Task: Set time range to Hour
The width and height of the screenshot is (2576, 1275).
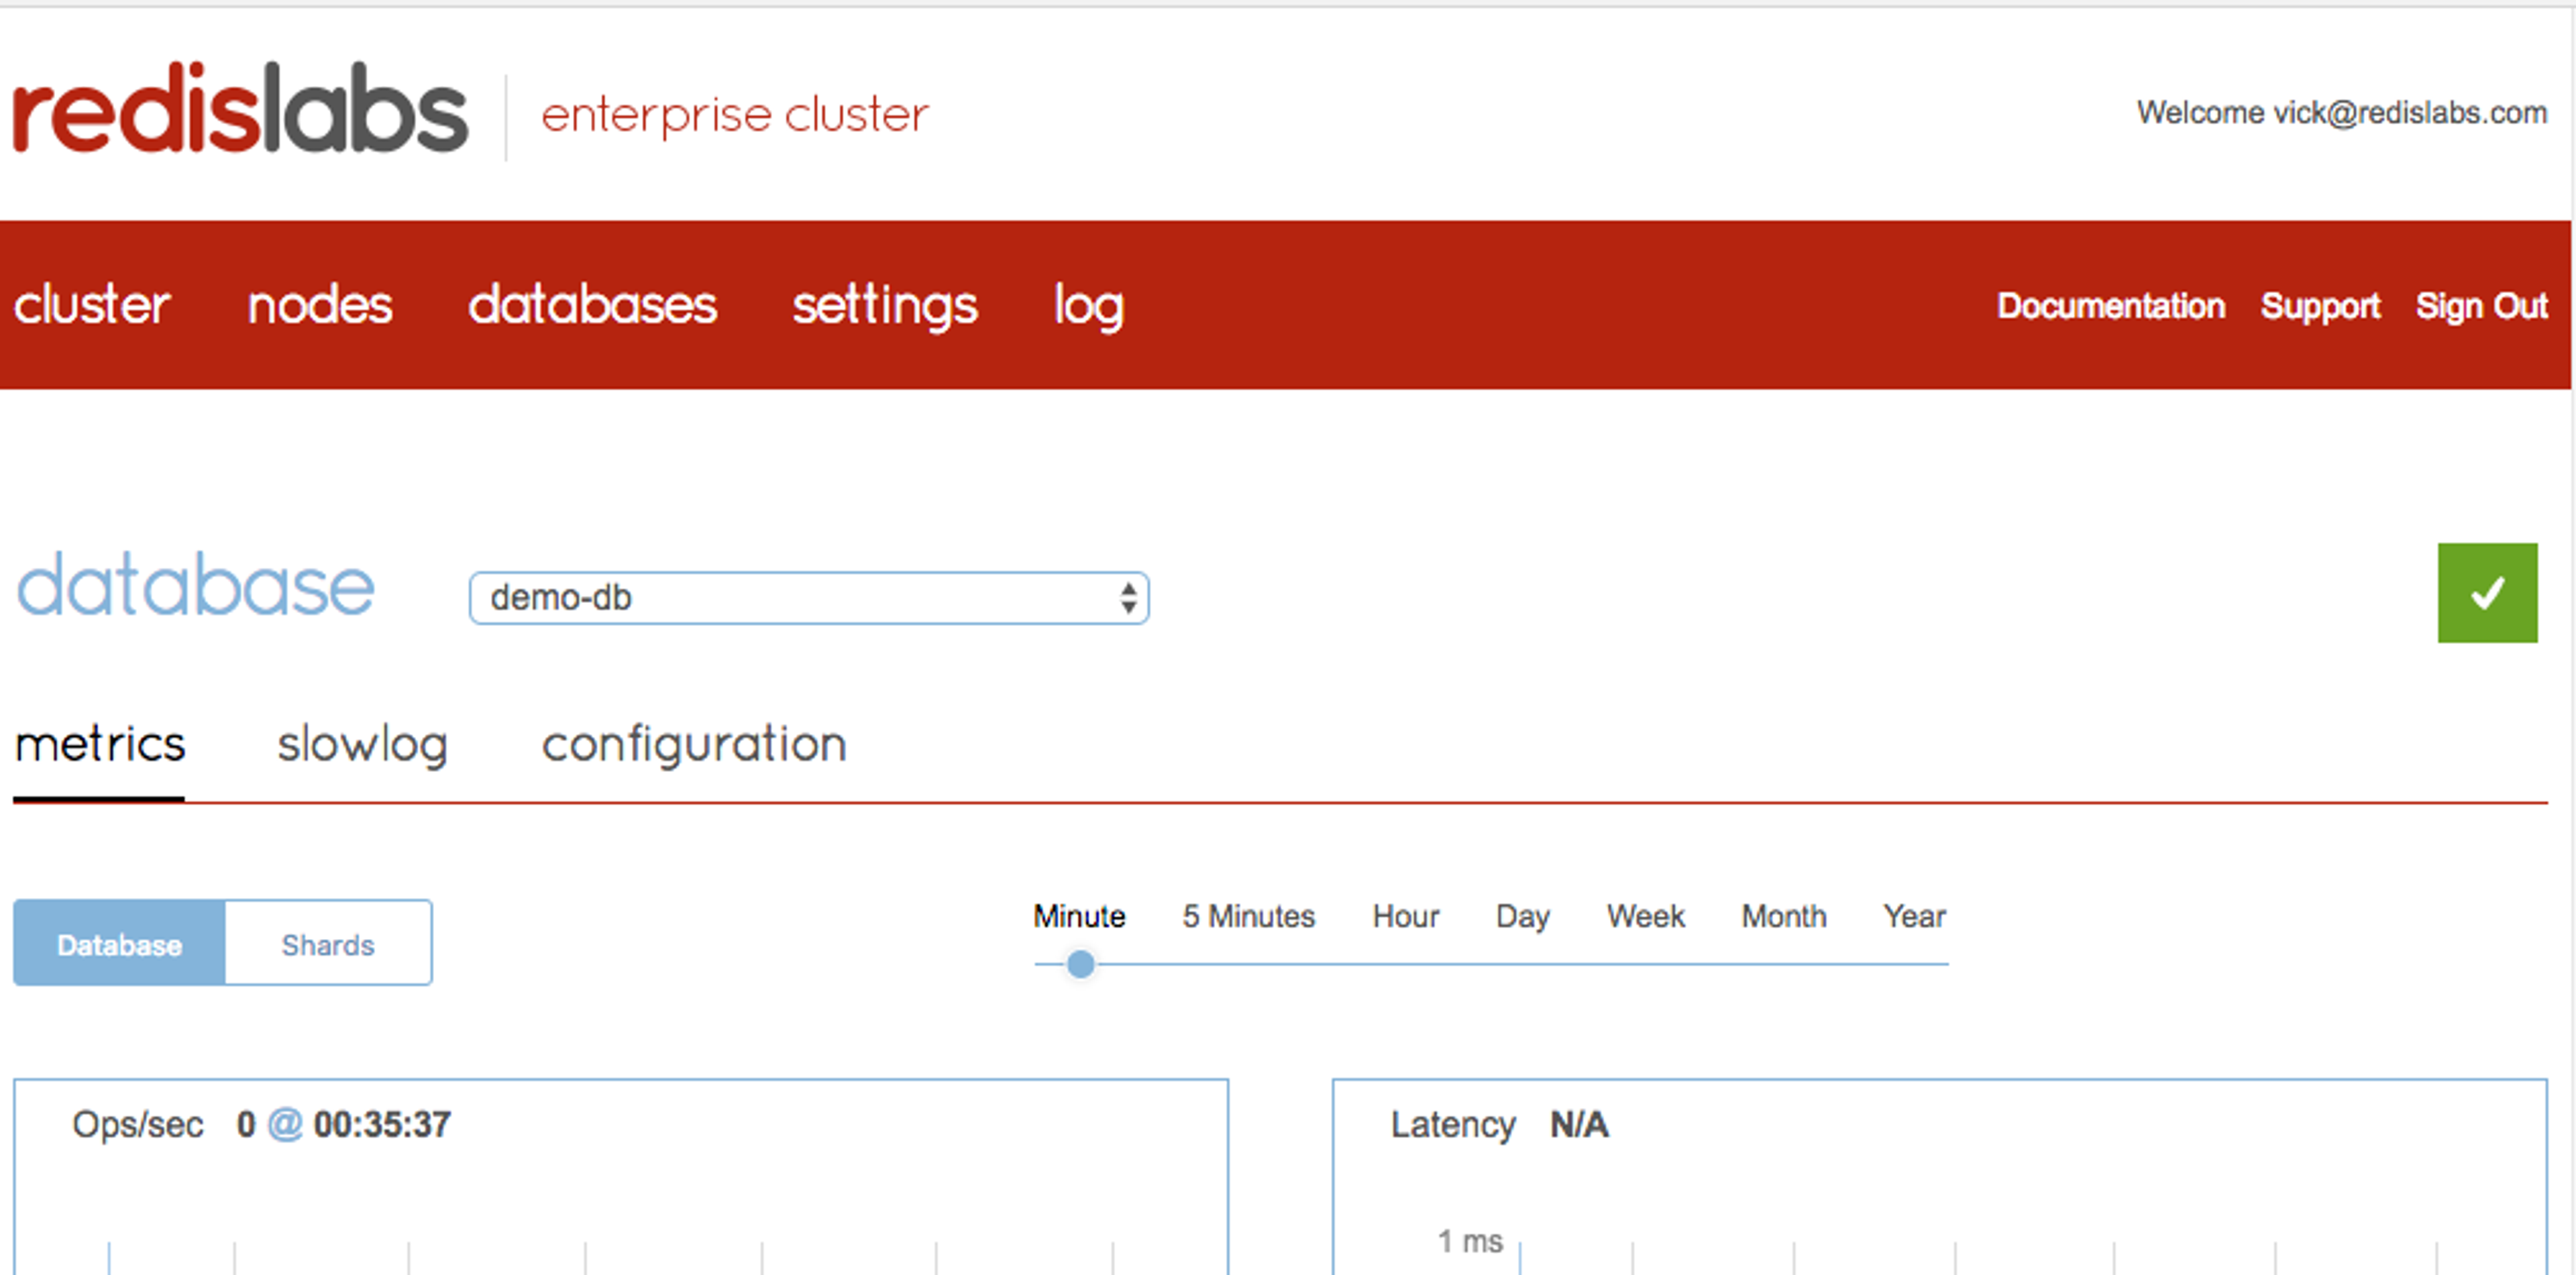Action: tap(1405, 916)
